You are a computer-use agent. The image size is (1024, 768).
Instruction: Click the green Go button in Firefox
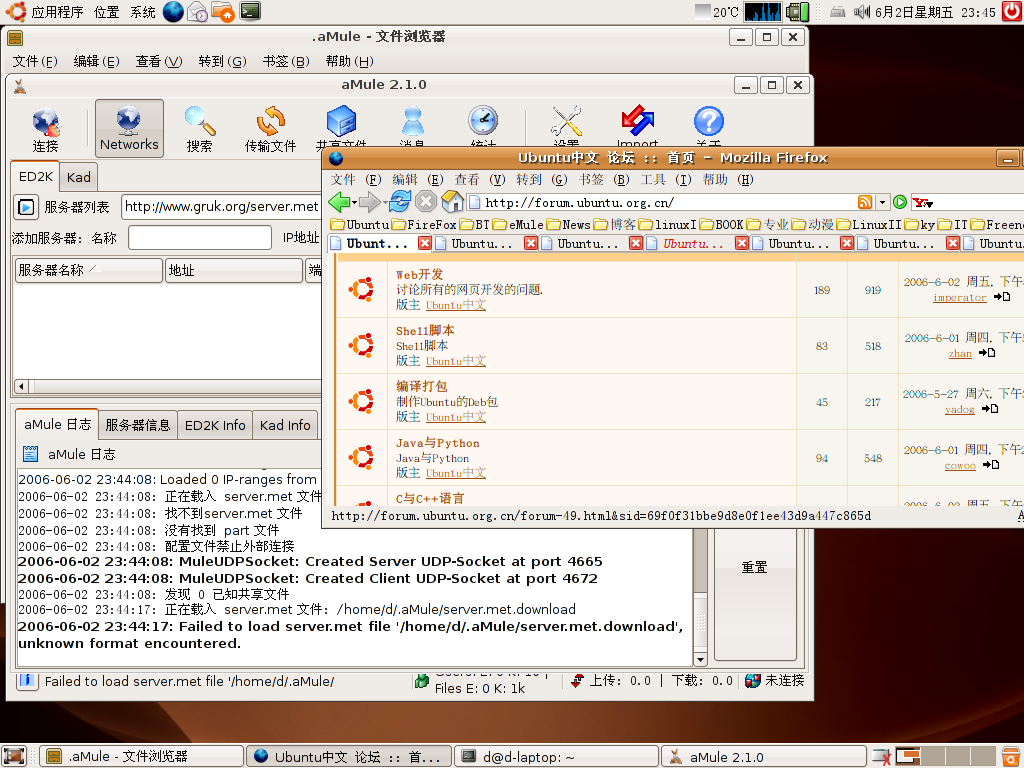(900, 202)
